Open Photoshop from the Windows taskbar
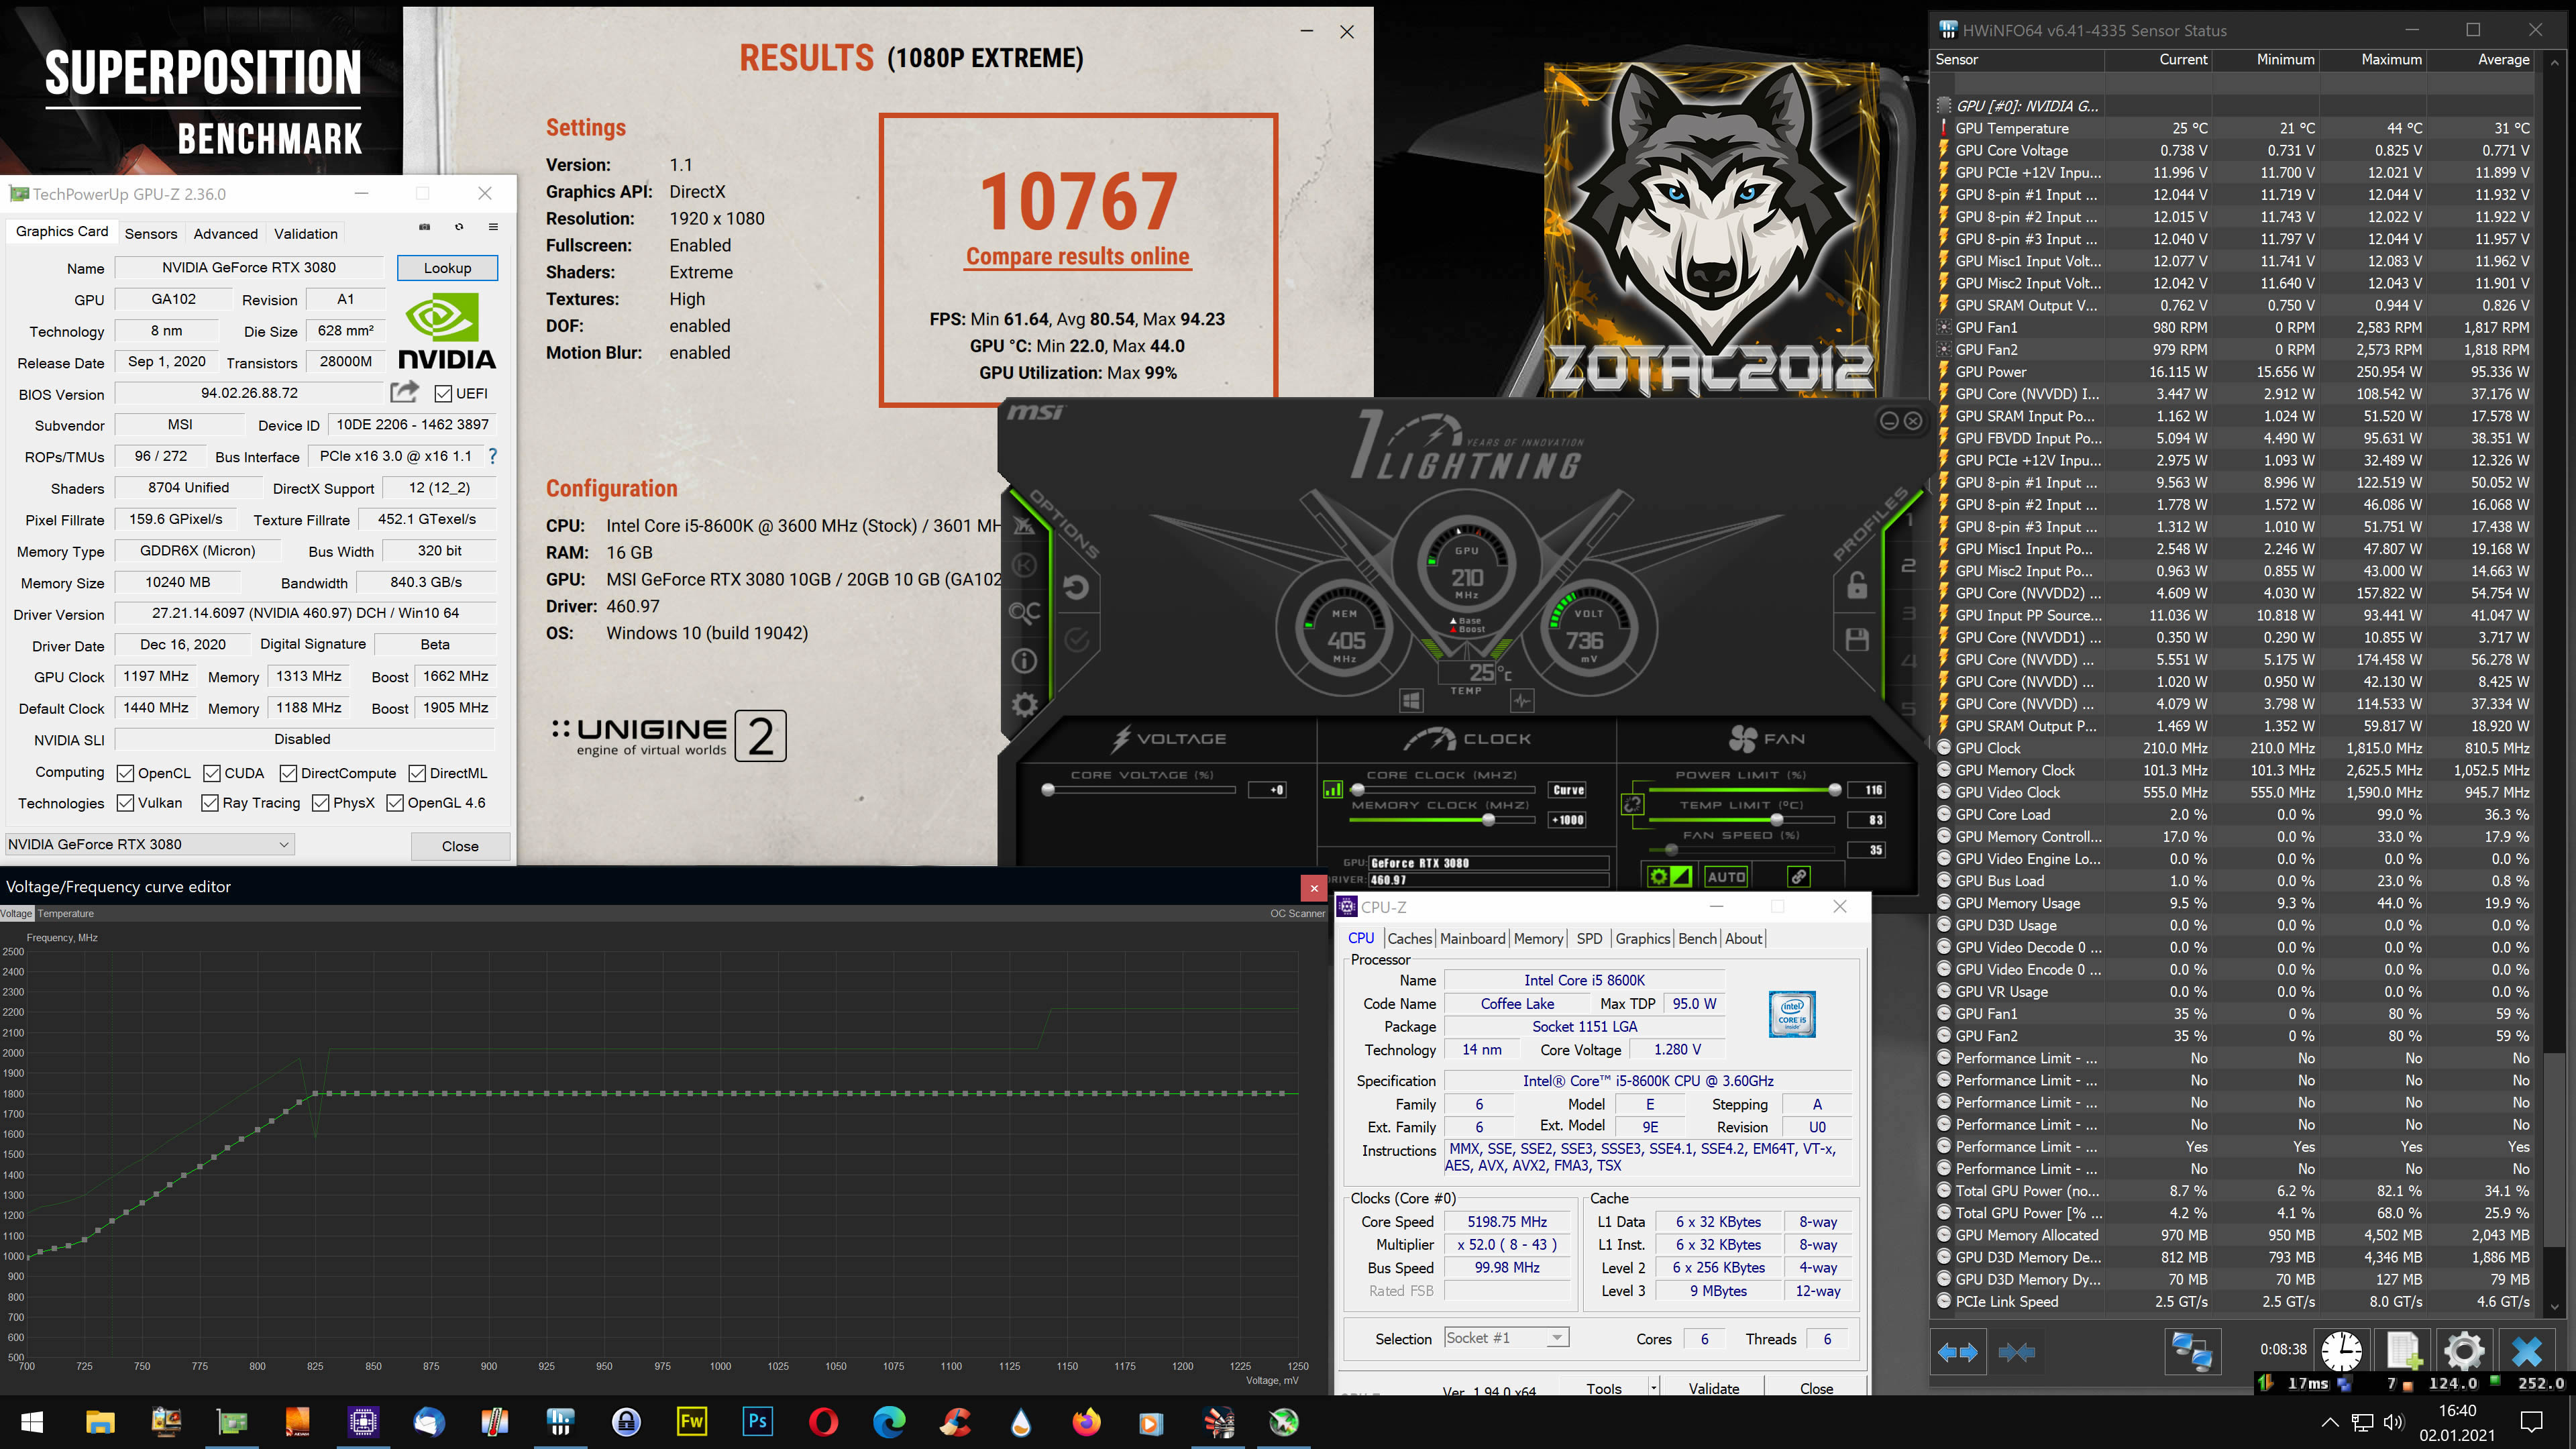 (759, 1421)
